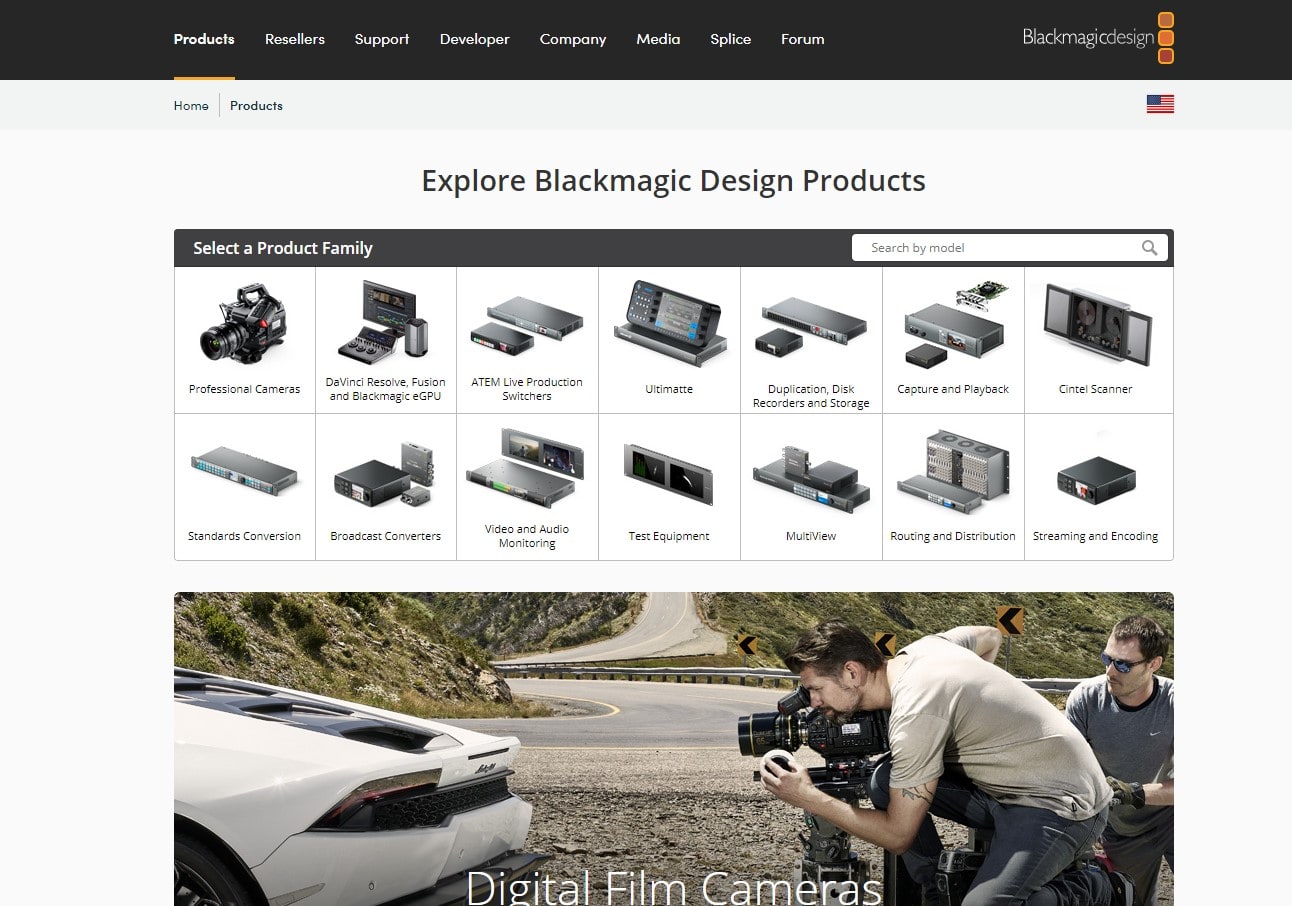Go to the Forum menu item
The image size is (1292, 906).
coord(803,39)
